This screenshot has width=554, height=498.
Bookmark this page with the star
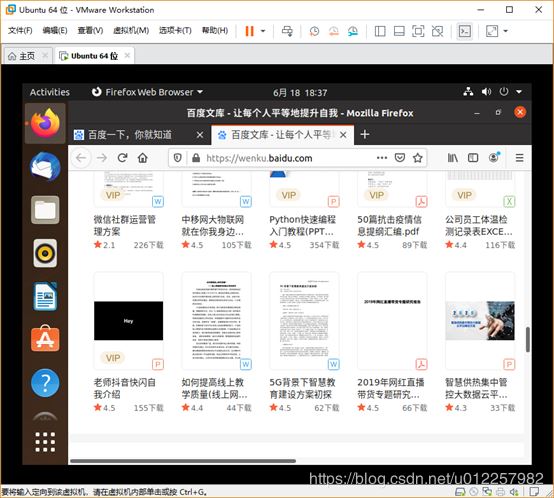click(x=418, y=158)
